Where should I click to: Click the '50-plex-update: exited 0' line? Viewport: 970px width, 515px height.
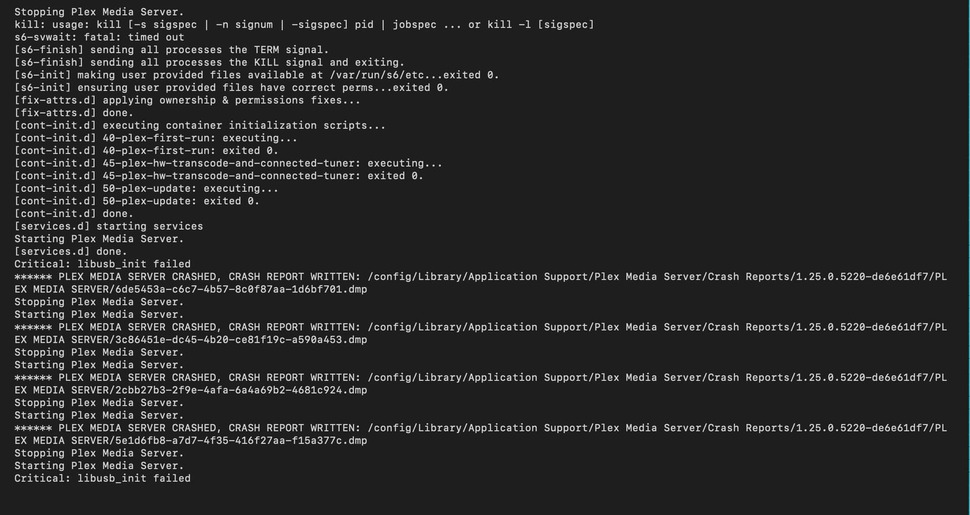(x=136, y=201)
